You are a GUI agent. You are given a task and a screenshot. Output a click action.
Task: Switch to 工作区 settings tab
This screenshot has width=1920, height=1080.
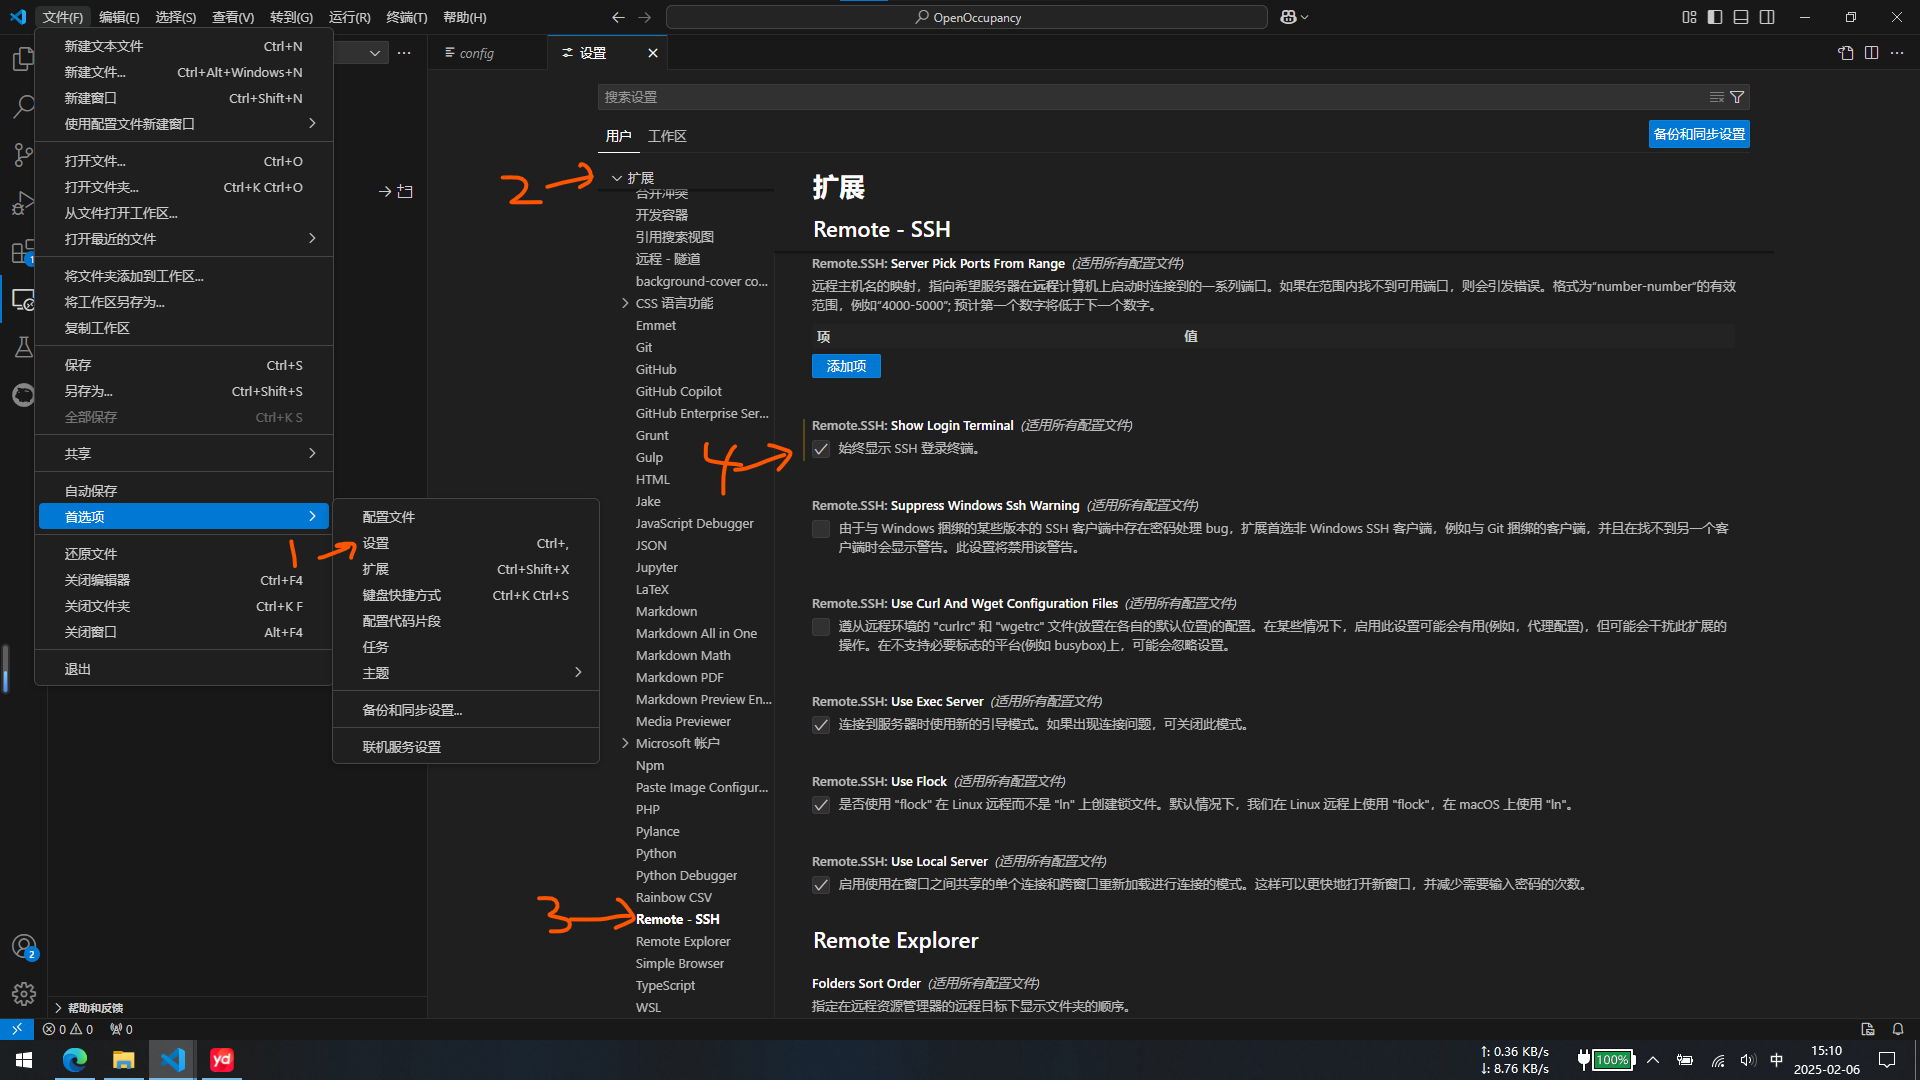[667, 136]
